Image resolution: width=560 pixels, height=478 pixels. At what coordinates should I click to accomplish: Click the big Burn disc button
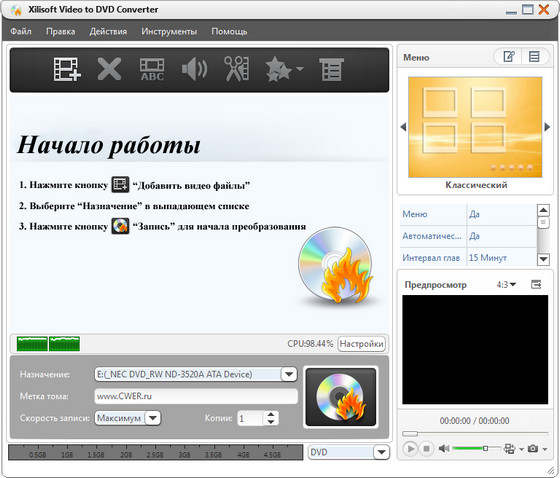341,397
